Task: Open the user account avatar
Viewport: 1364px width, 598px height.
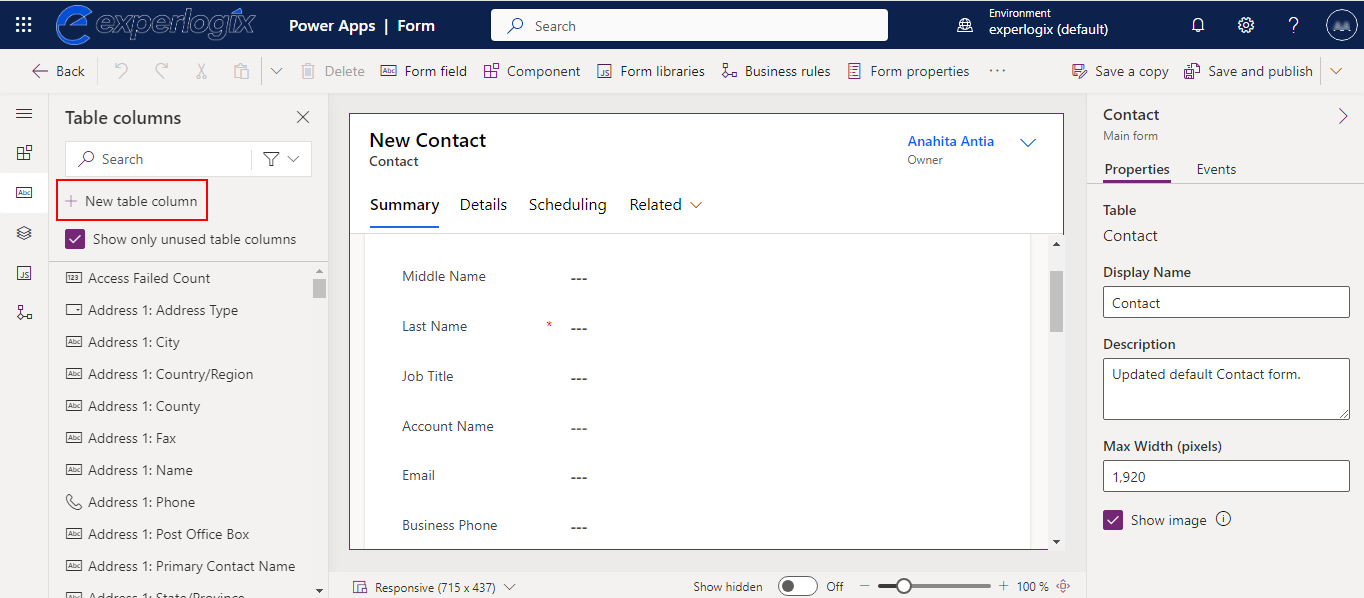Action: click(1340, 26)
